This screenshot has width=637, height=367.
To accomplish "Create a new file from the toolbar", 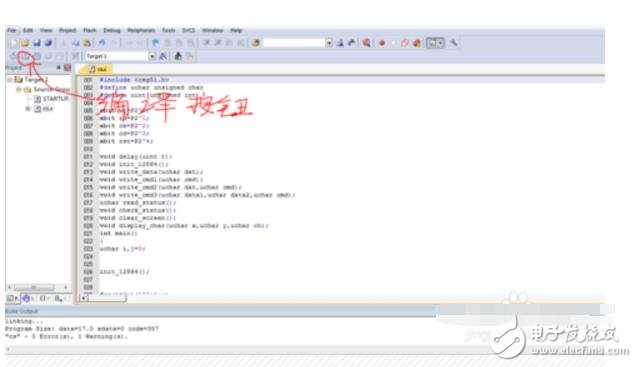I will 14,43.
